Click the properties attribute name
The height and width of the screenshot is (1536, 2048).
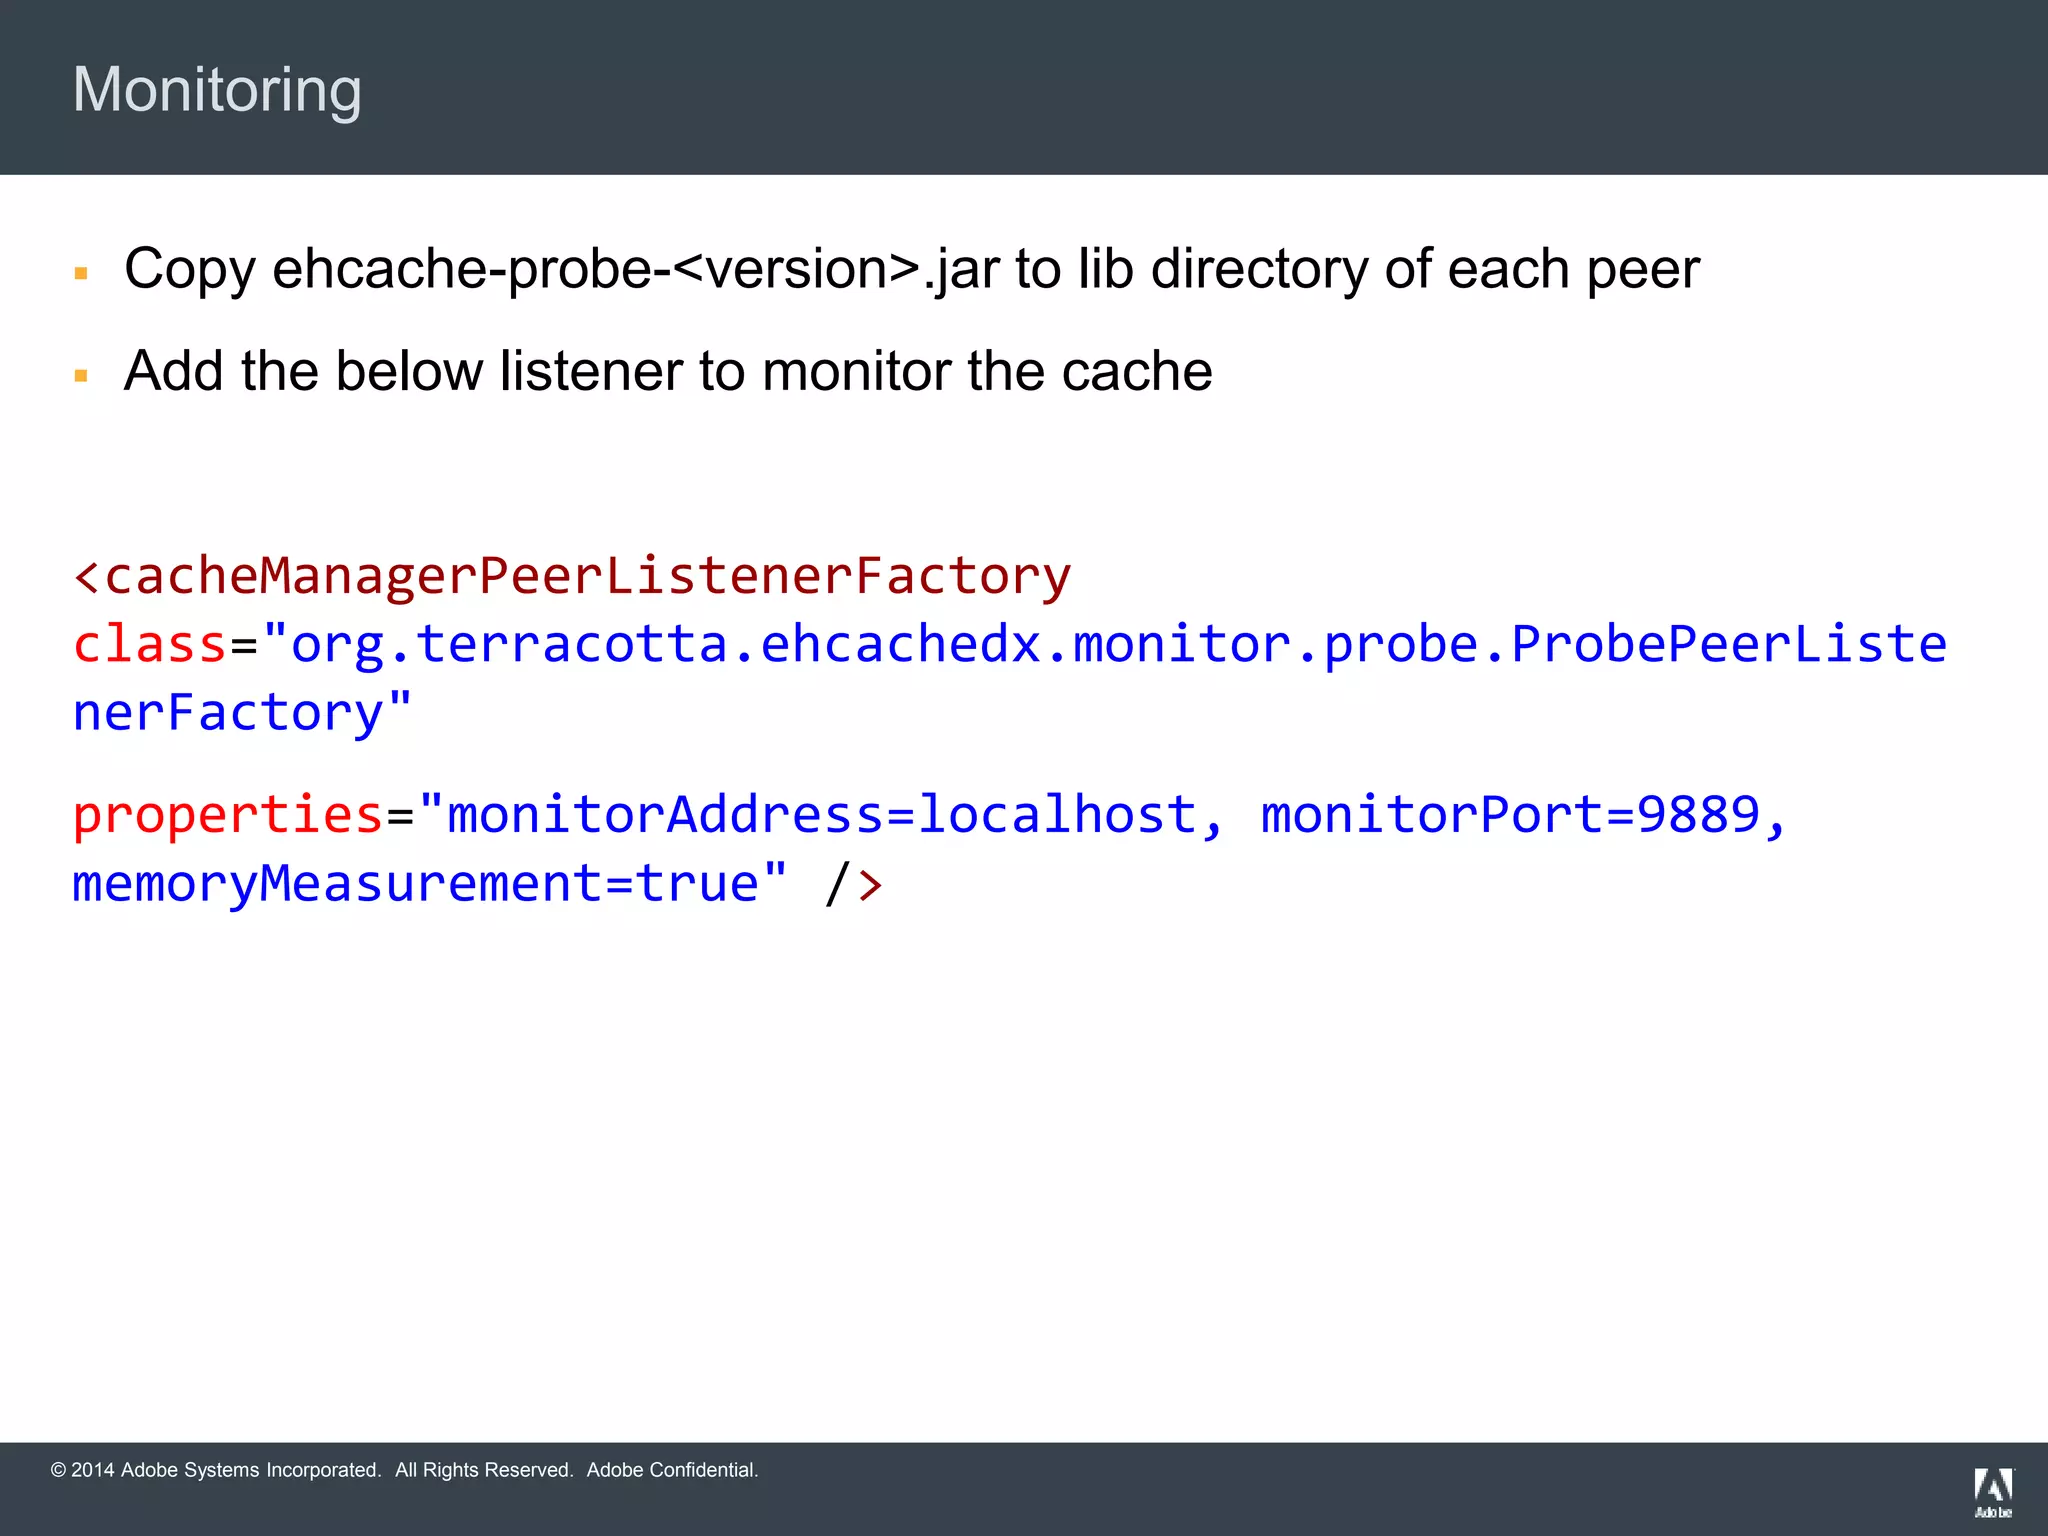click(228, 815)
